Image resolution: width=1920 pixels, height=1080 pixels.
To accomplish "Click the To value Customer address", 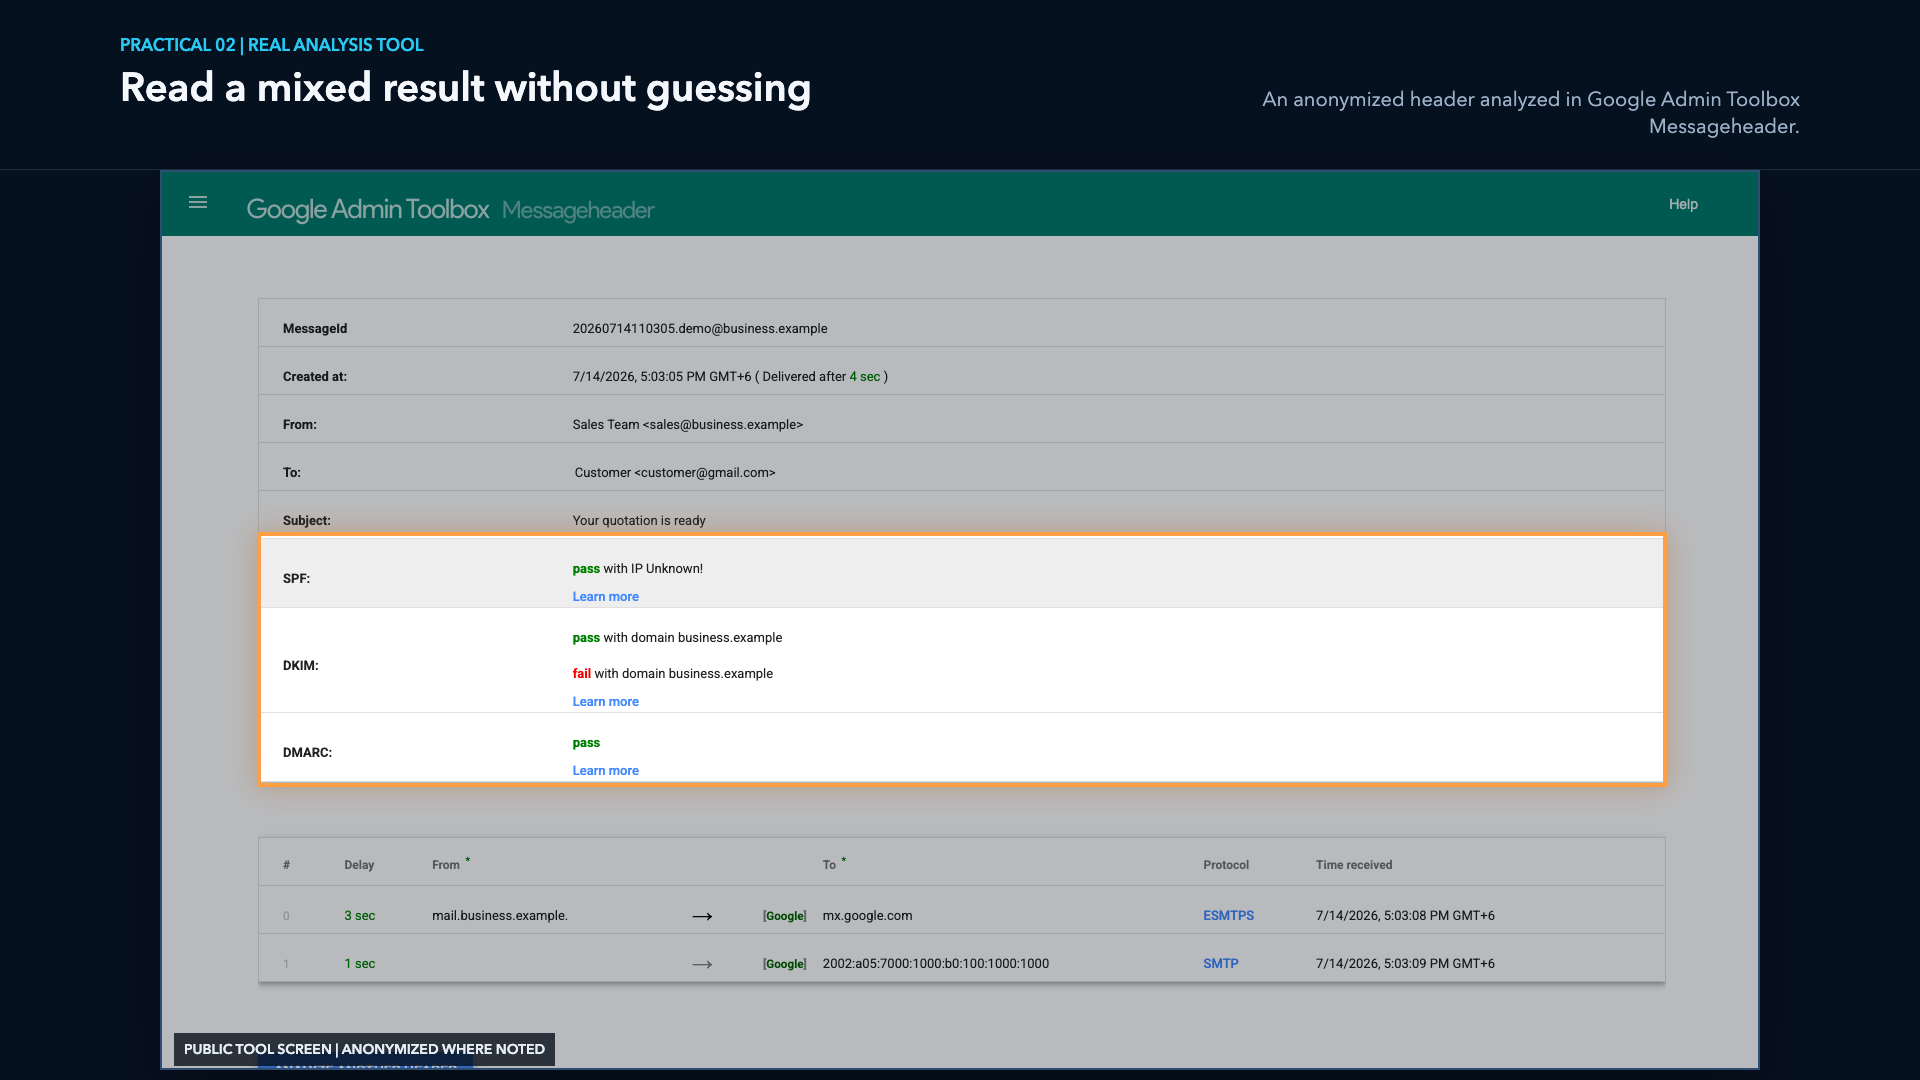I will [x=675, y=473].
